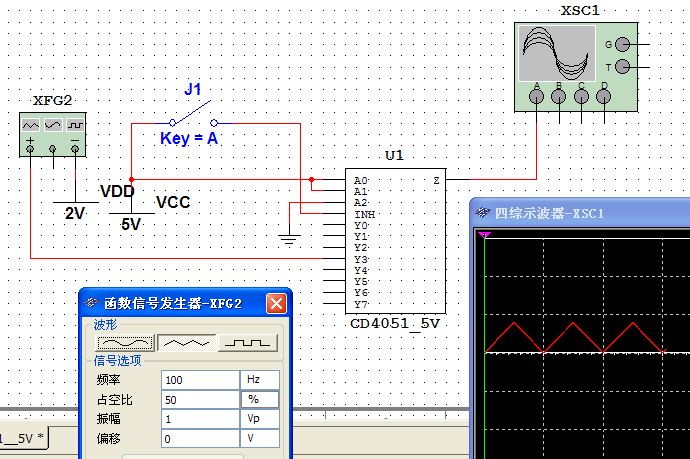Select the CD4051 chip U1
Screen dimensions: 690x459
click(395, 241)
